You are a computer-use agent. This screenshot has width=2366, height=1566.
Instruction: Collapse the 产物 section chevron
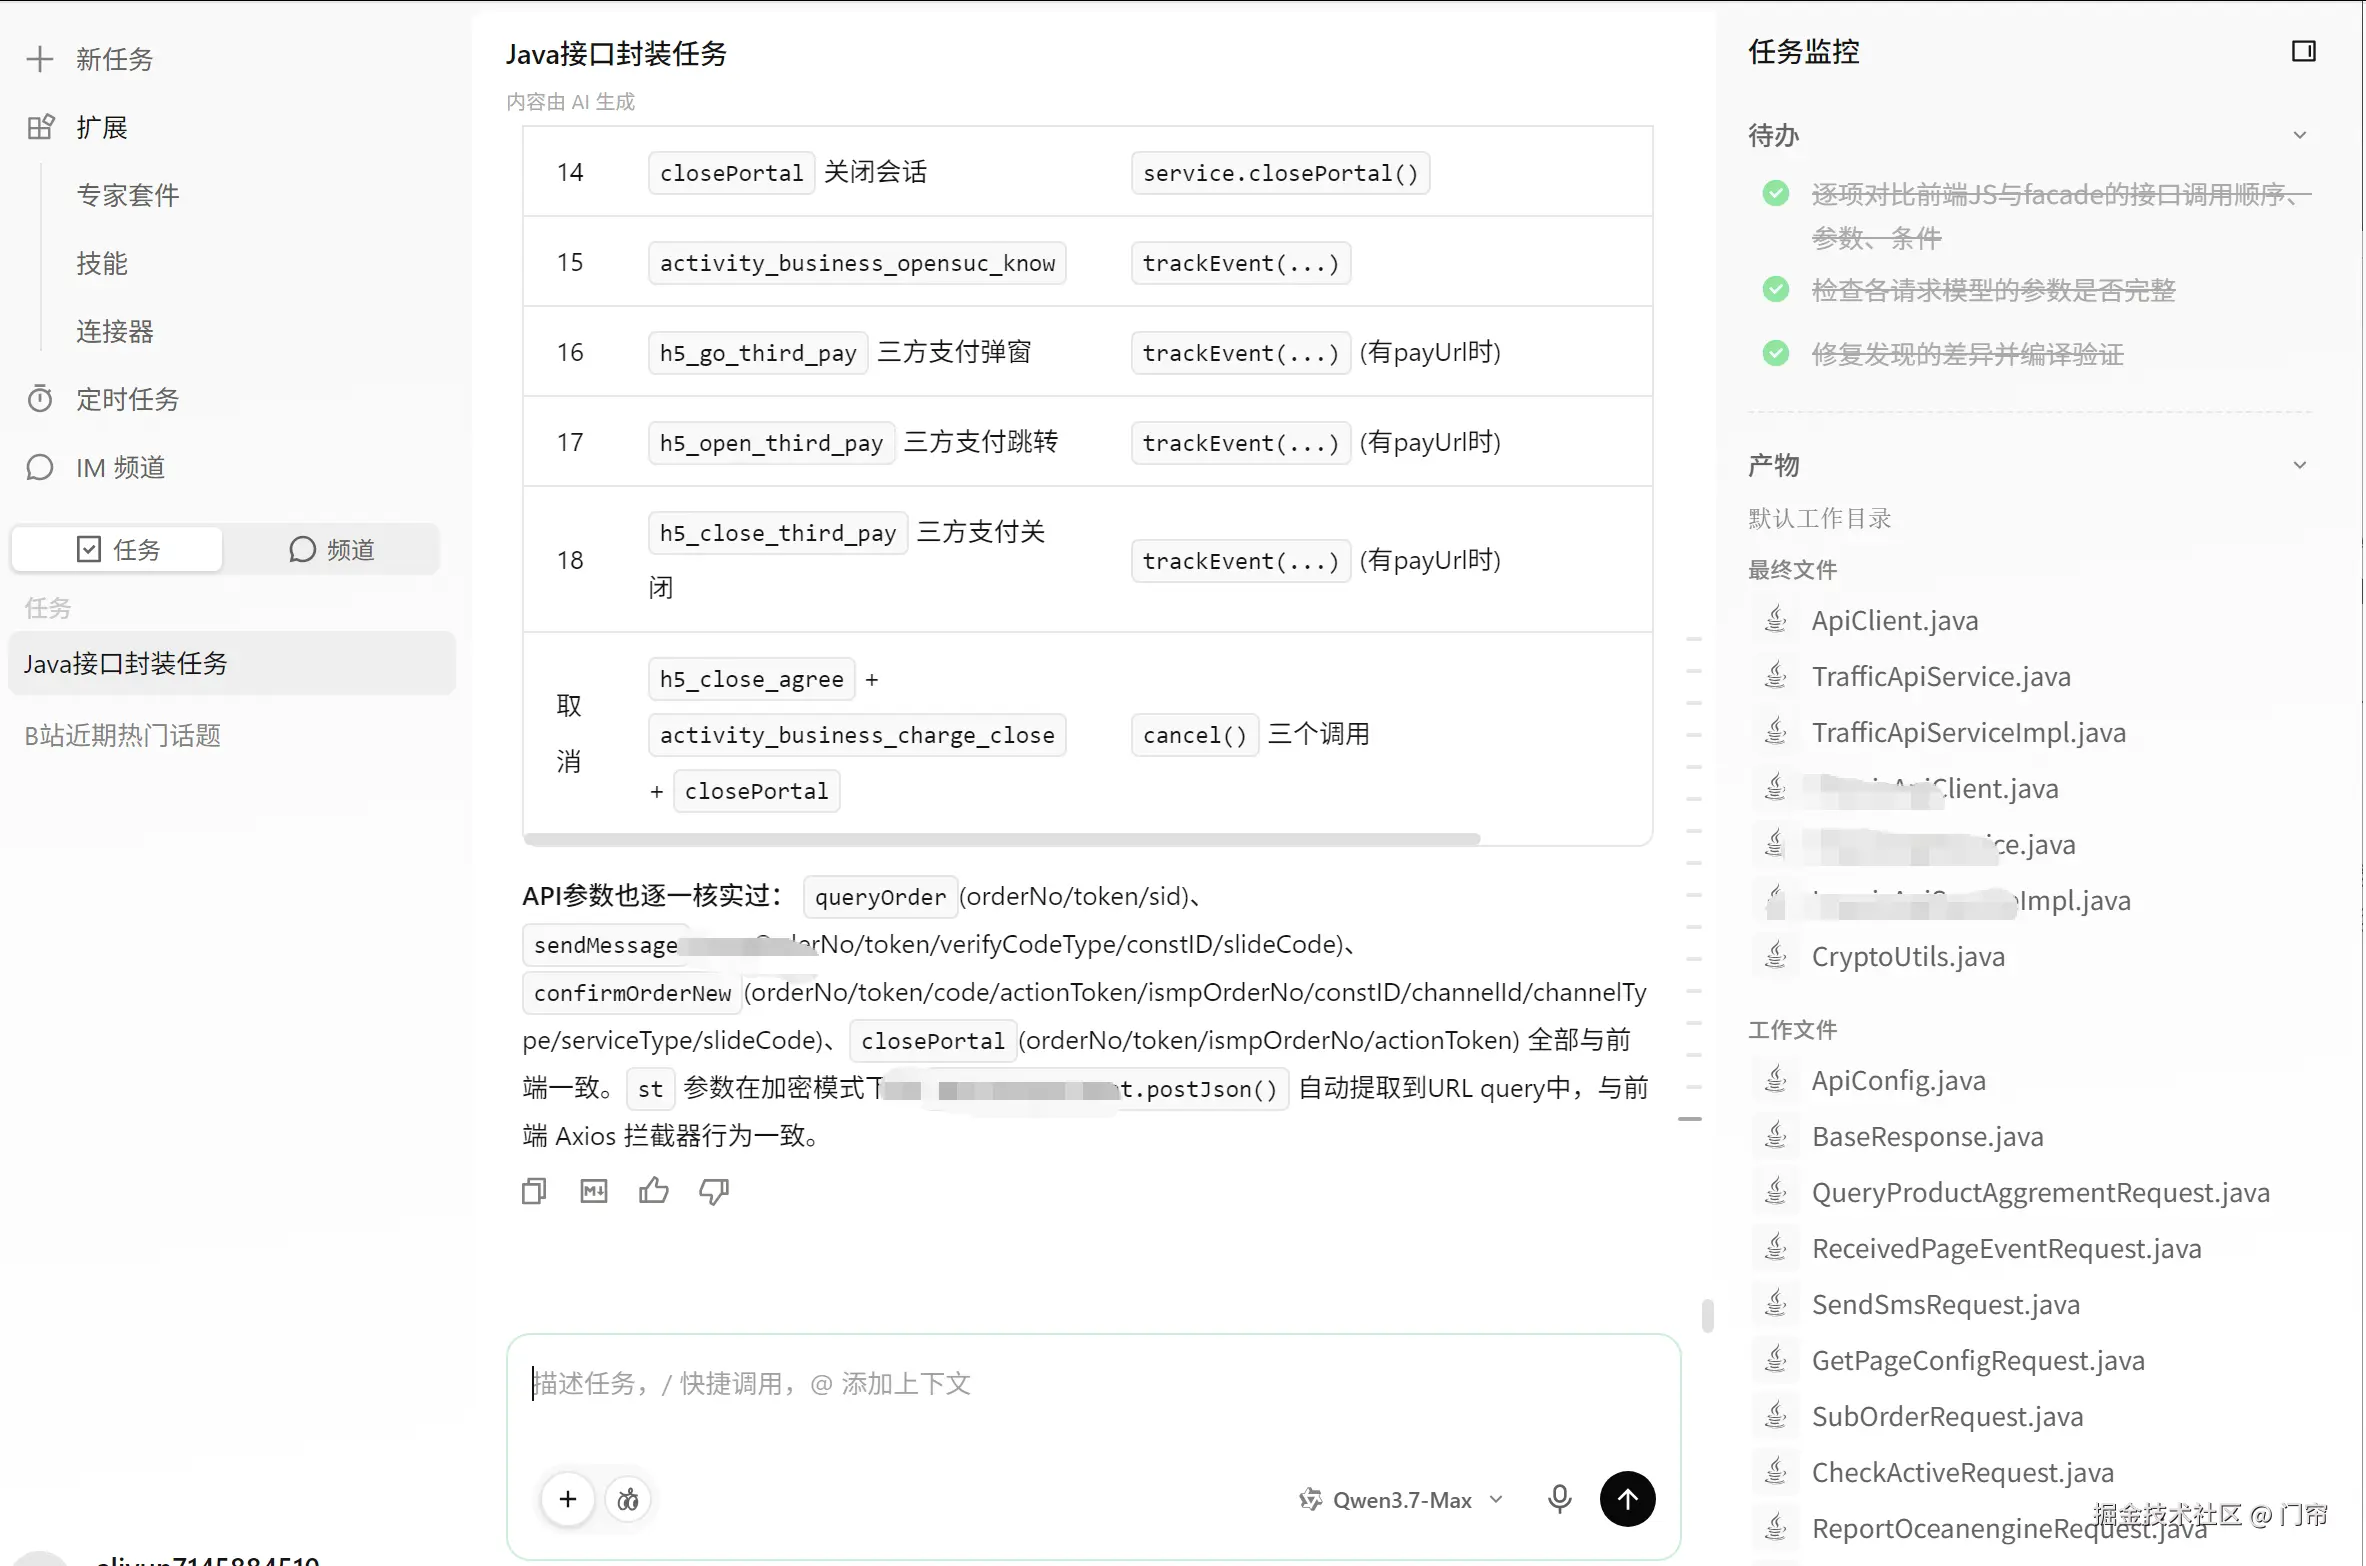pyautogui.click(x=2300, y=465)
